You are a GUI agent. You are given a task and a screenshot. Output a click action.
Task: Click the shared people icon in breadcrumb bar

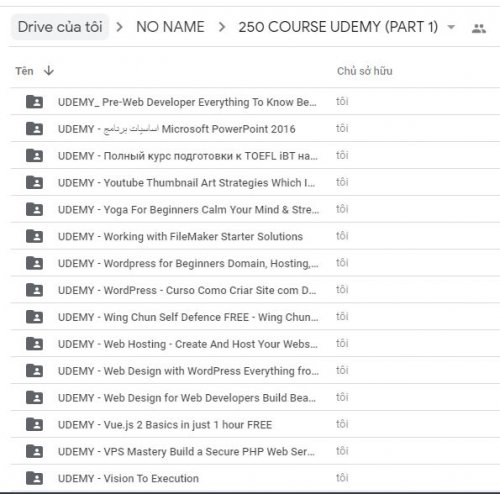[x=479, y=28]
